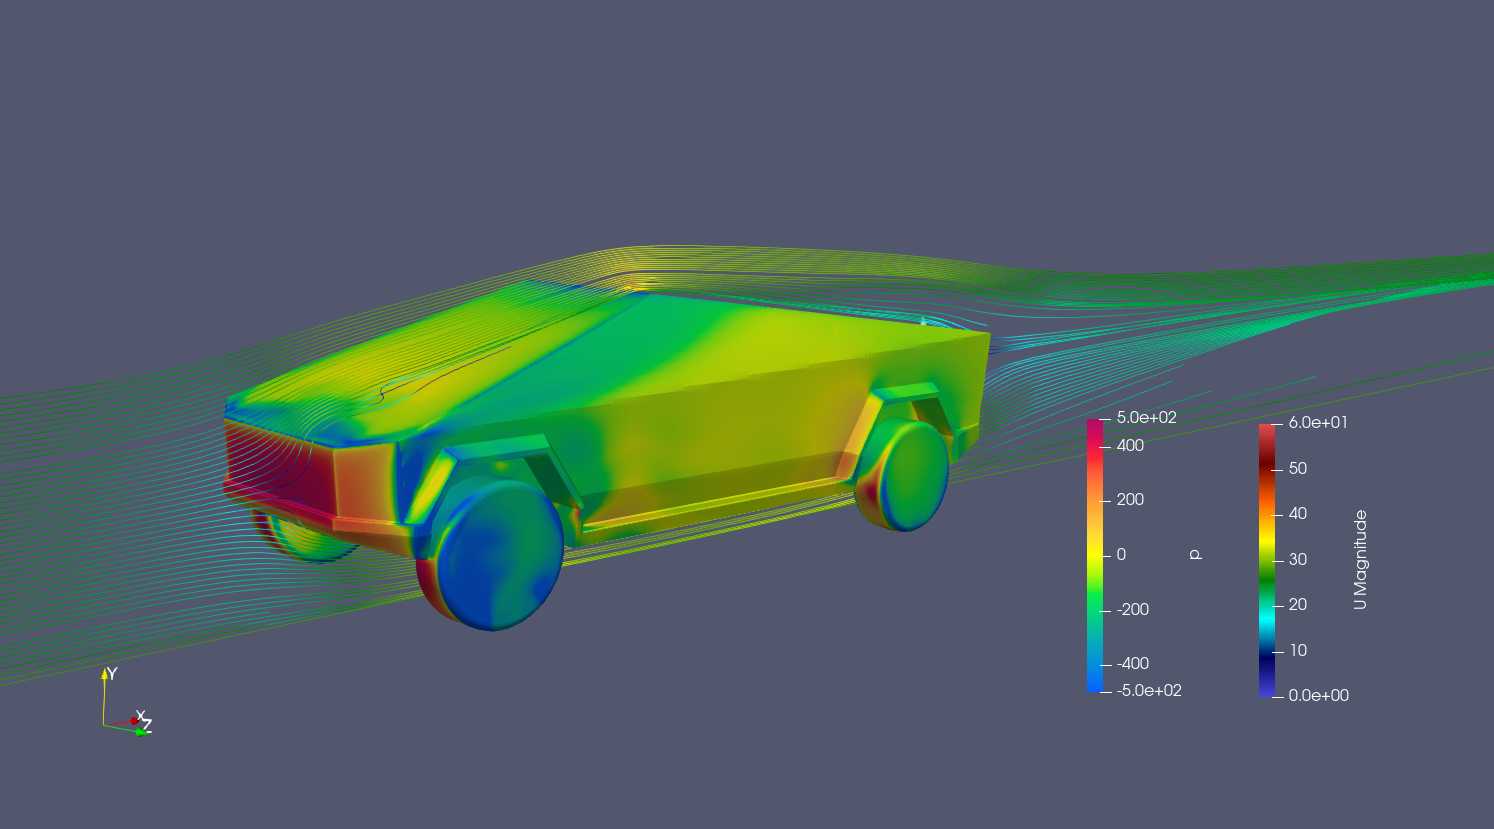Click the '50' velocity legend tick

[1298, 468]
